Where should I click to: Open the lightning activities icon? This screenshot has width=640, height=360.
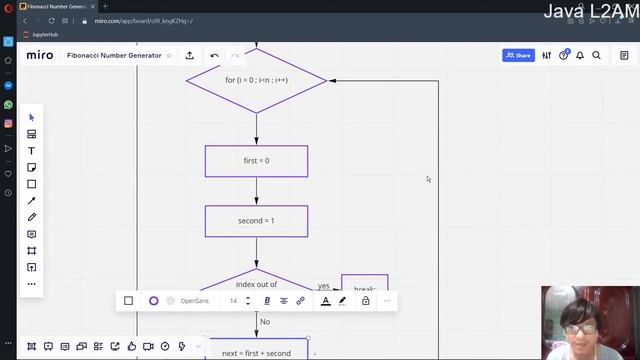tap(182, 347)
